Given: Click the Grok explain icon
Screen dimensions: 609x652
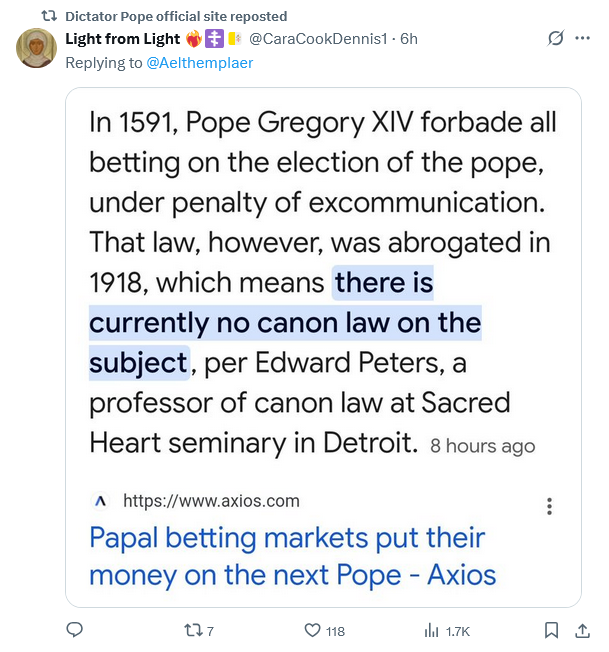Looking at the screenshot, I should pos(555,39).
